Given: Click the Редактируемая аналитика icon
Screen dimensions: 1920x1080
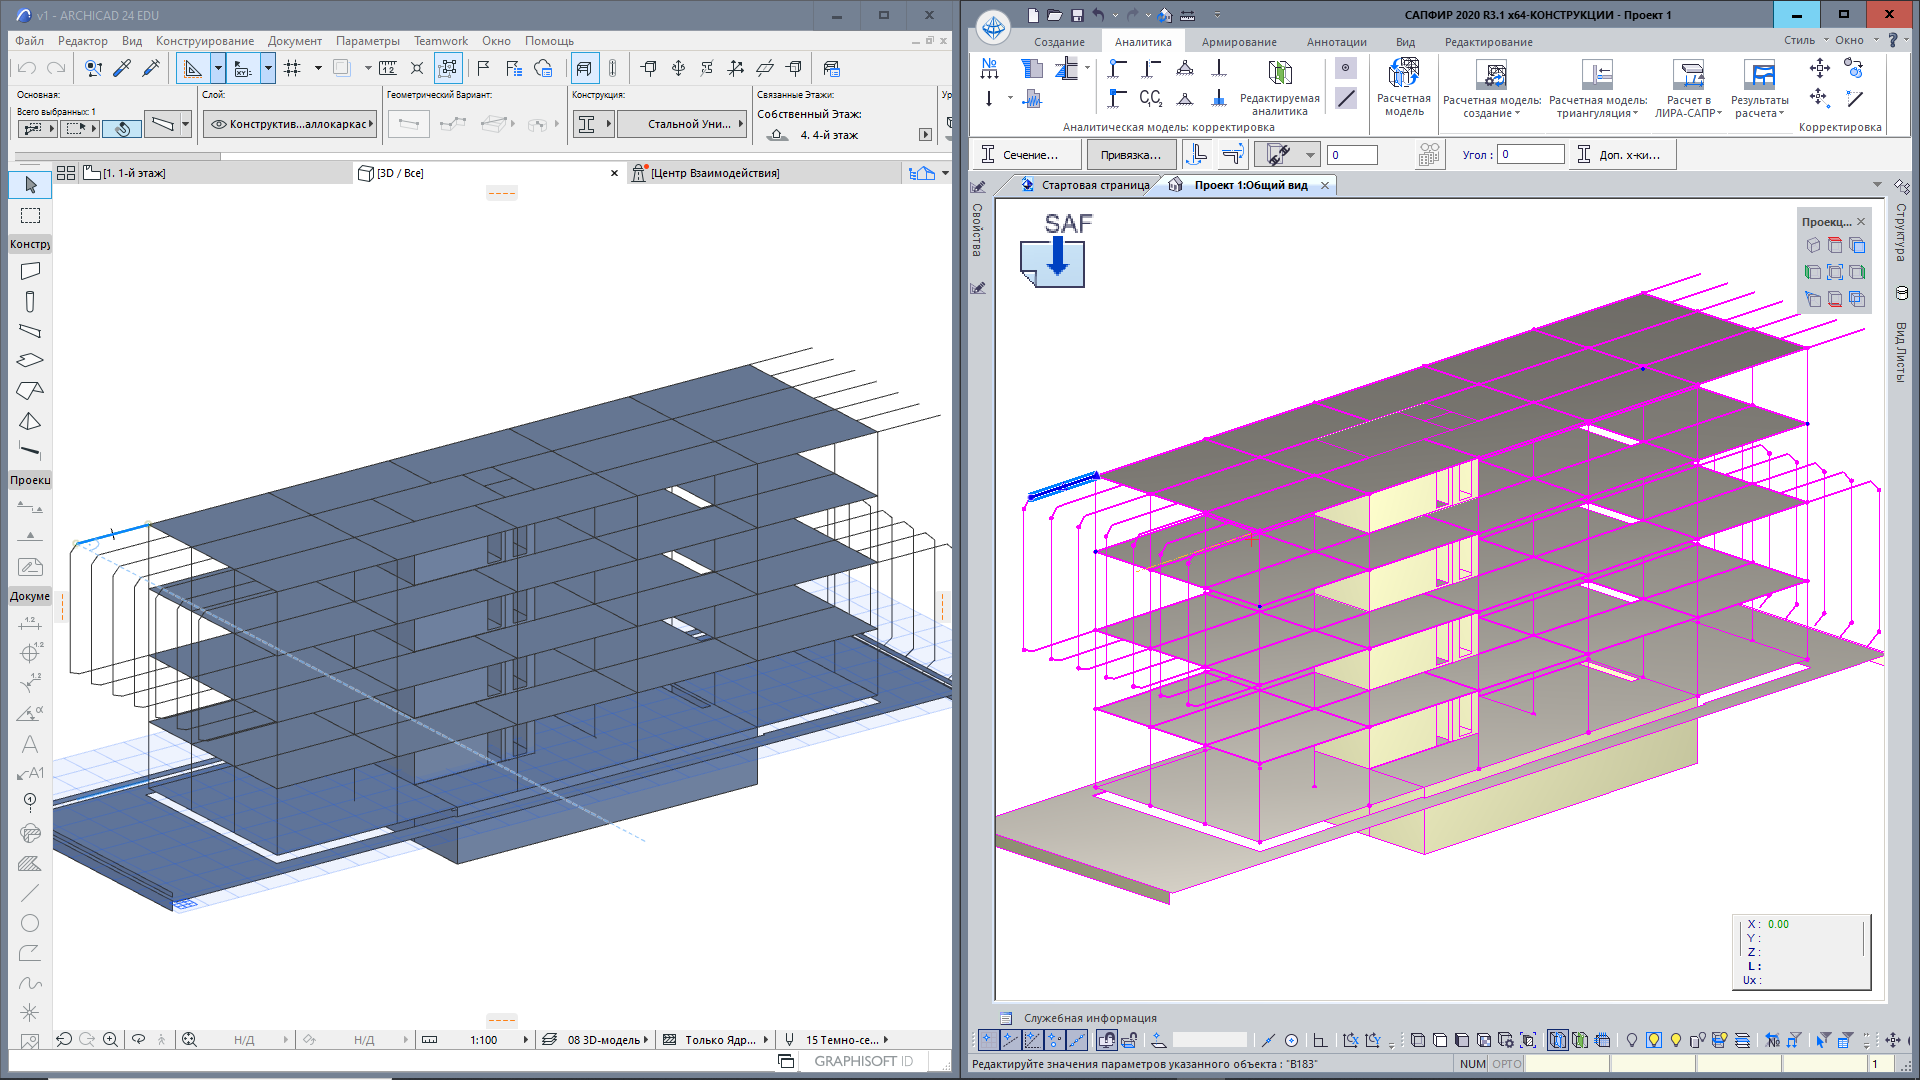Looking at the screenshot, I should 1279,74.
